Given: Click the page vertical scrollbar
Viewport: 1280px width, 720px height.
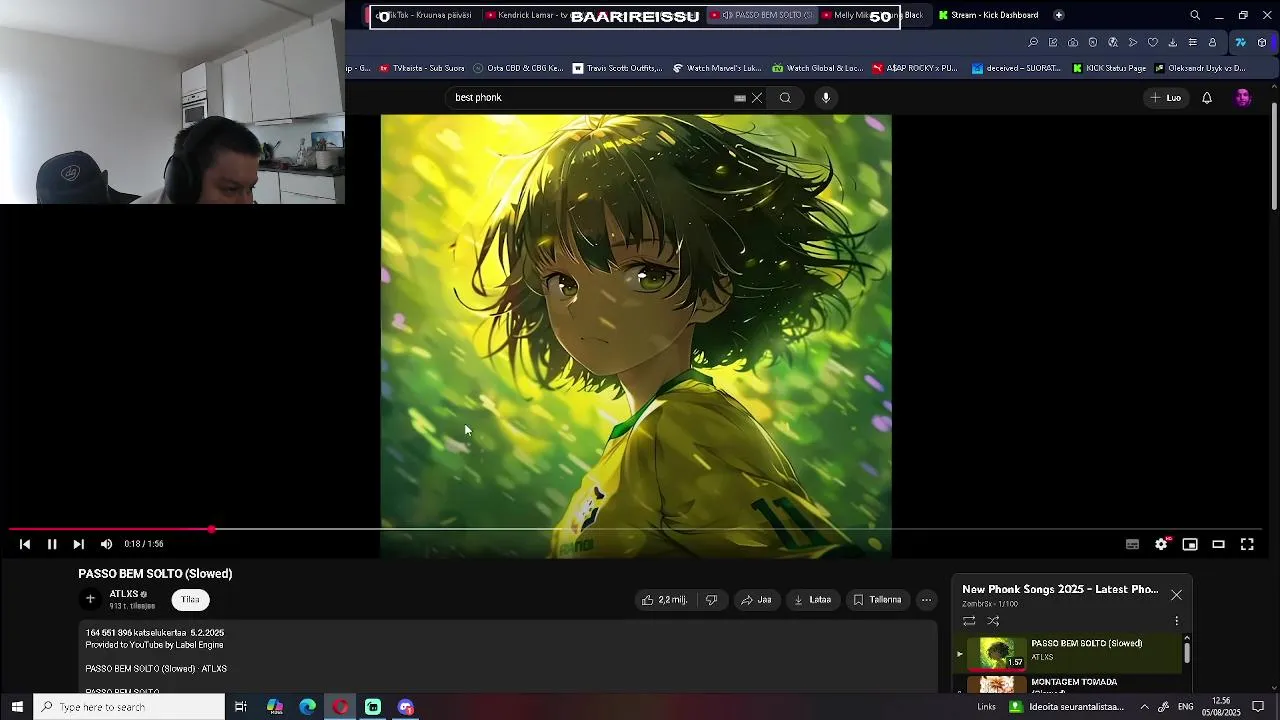Looking at the screenshot, I should click(1274, 157).
